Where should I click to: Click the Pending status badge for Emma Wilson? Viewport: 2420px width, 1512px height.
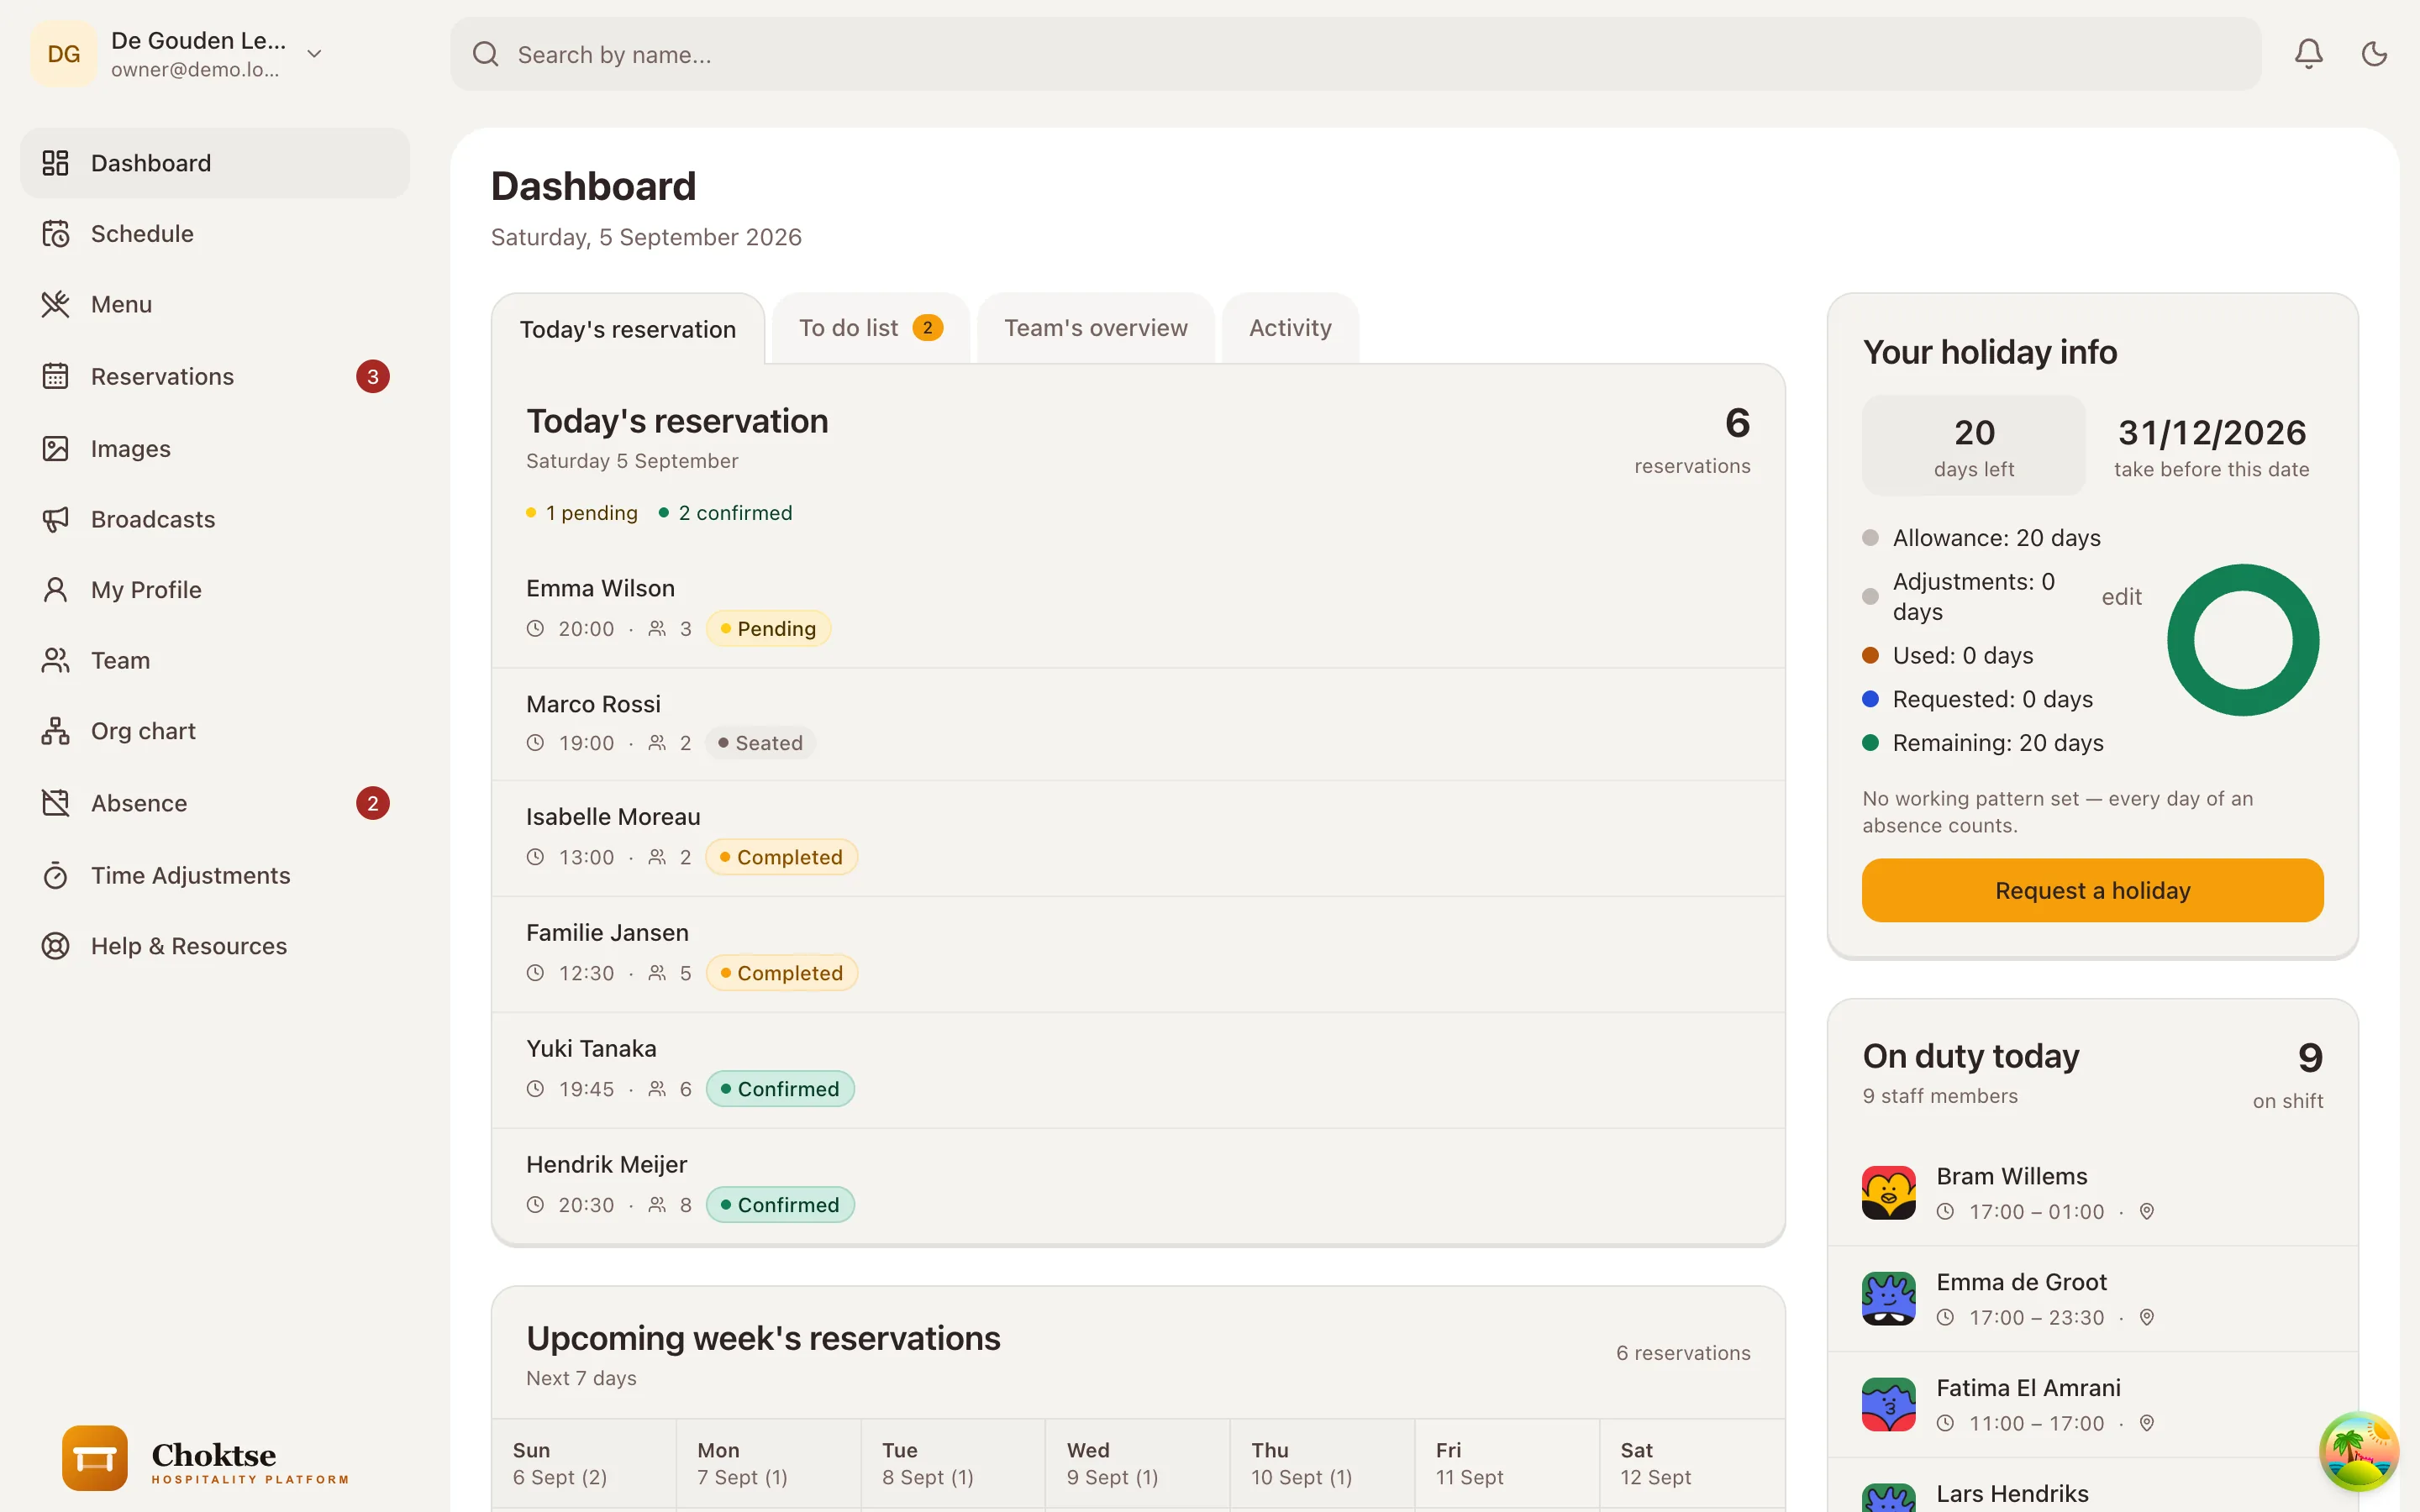pos(768,629)
